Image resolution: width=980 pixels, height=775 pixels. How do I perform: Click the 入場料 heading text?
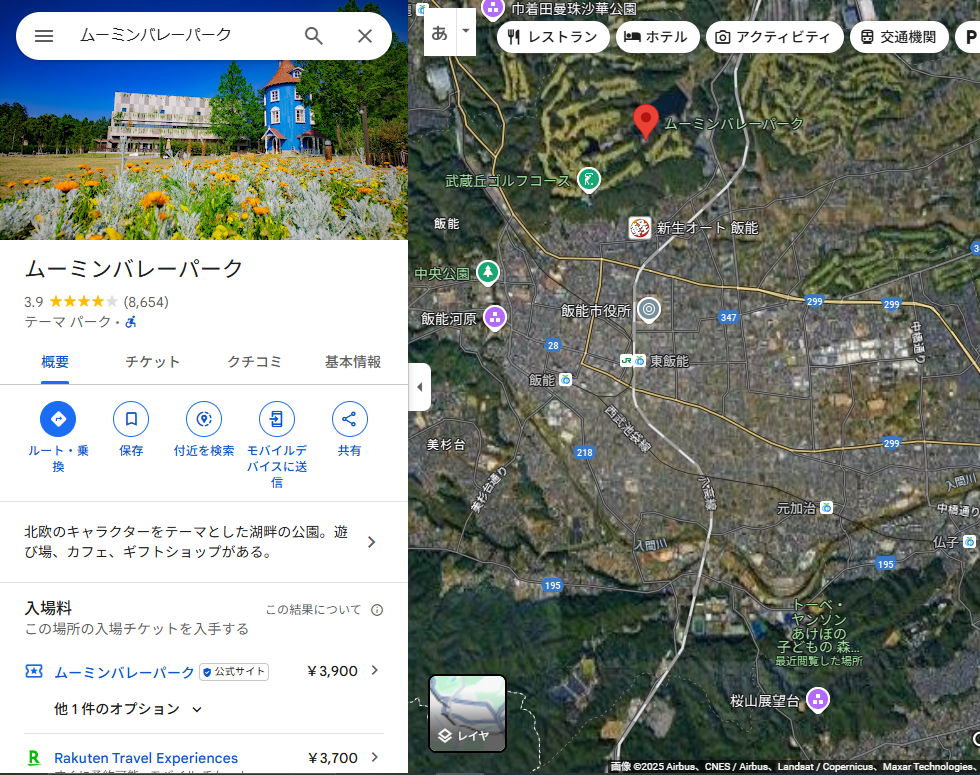(48, 608)
